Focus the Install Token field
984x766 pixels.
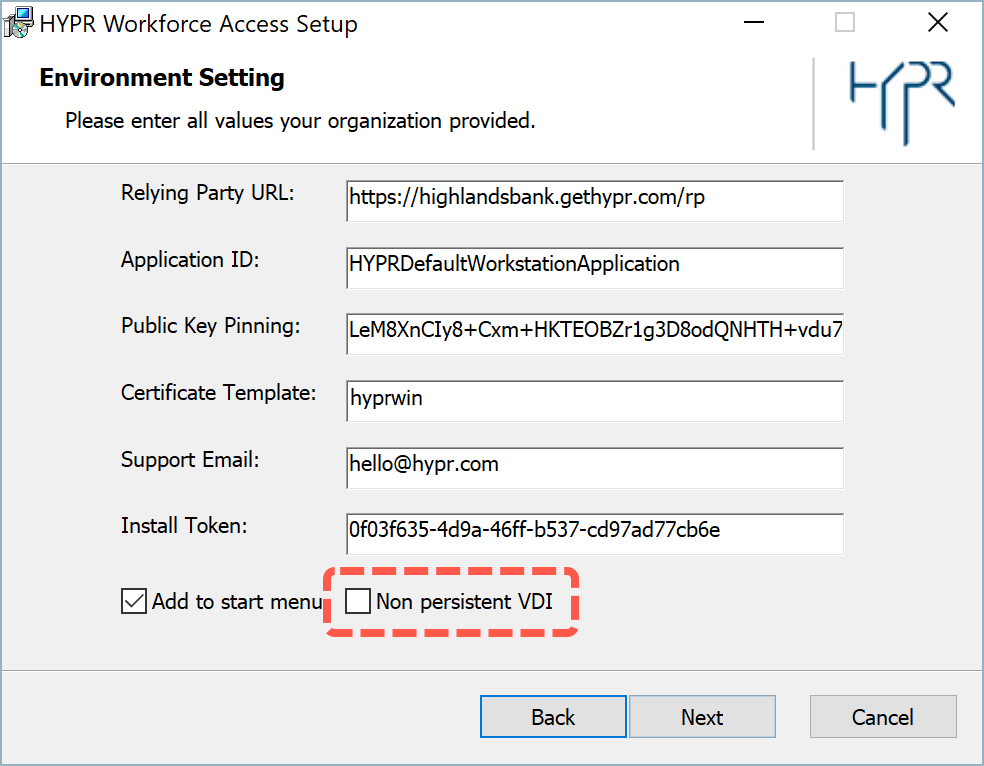tap(594, 534)
